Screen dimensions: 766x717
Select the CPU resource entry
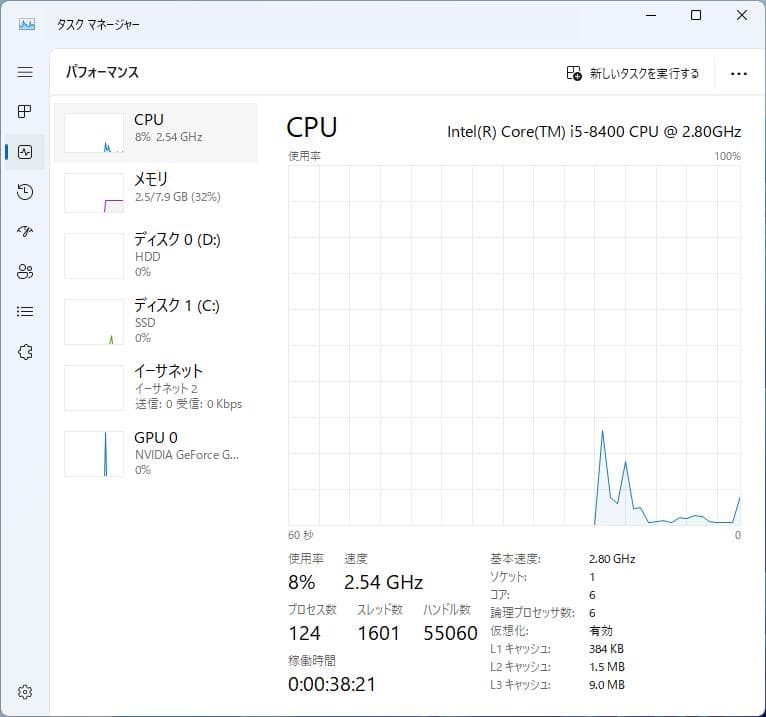(156, 133)
